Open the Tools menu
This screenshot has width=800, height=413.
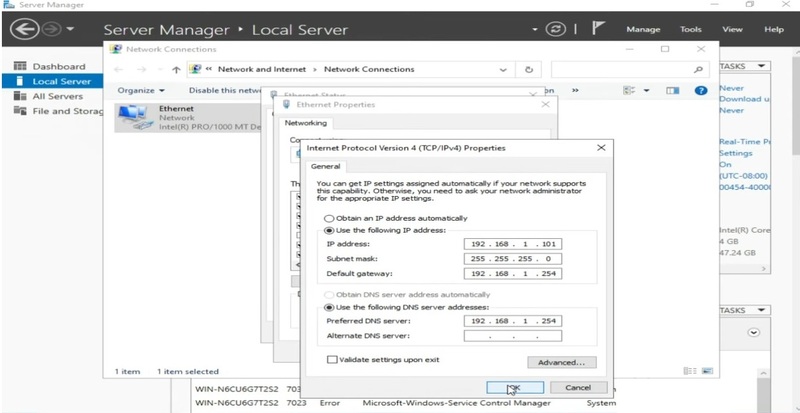(690, 30)
